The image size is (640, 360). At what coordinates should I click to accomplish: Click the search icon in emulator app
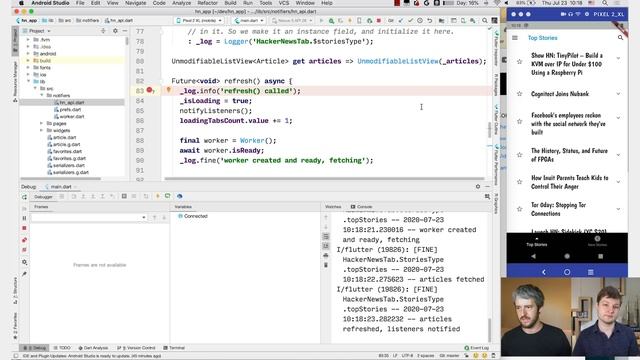click(x=620, y=38)
